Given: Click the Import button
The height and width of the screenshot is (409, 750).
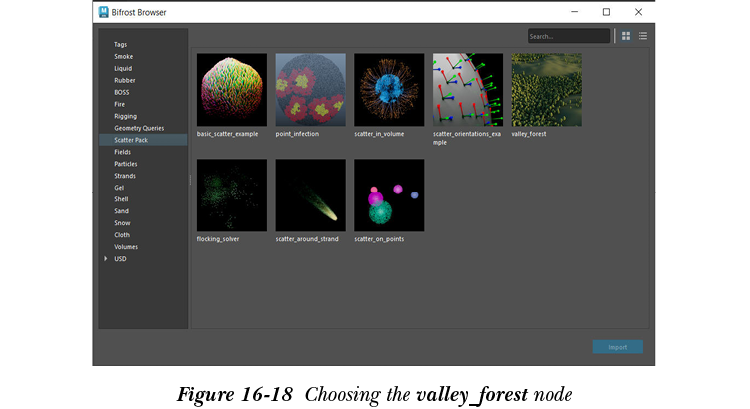Looking at the screenshot, I should click(x=617, y=347).
